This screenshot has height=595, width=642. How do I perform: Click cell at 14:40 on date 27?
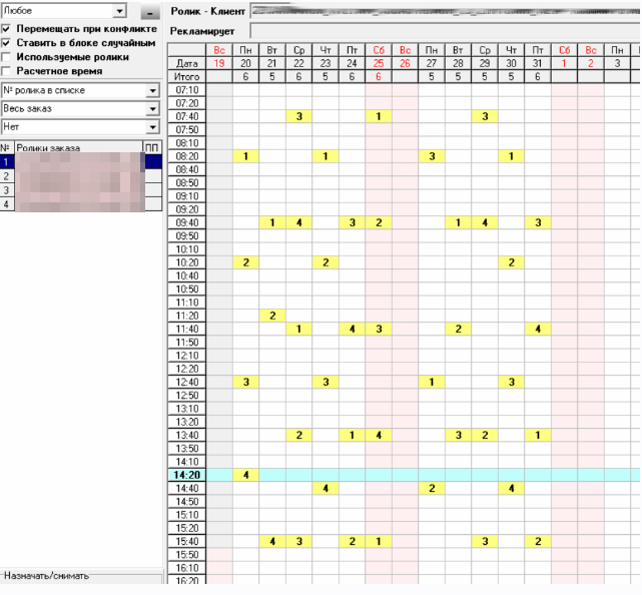point(432,488)
